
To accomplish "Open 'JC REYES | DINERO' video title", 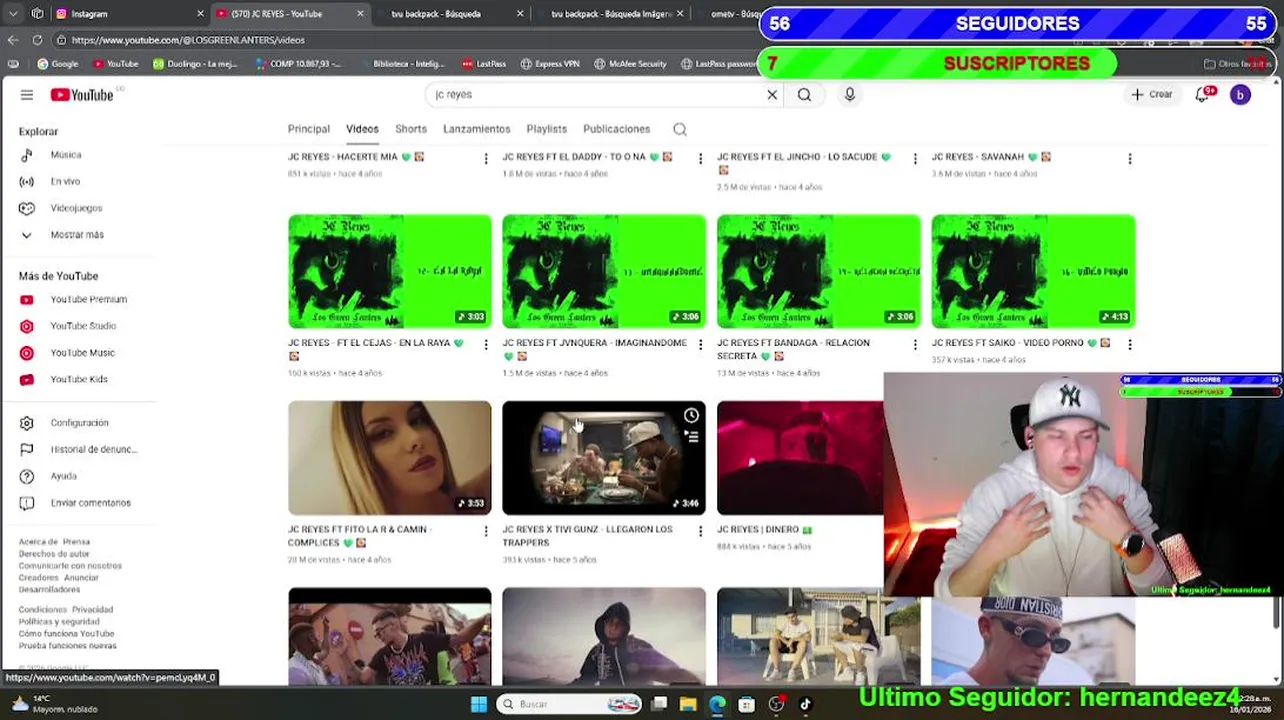I will 765,530.
